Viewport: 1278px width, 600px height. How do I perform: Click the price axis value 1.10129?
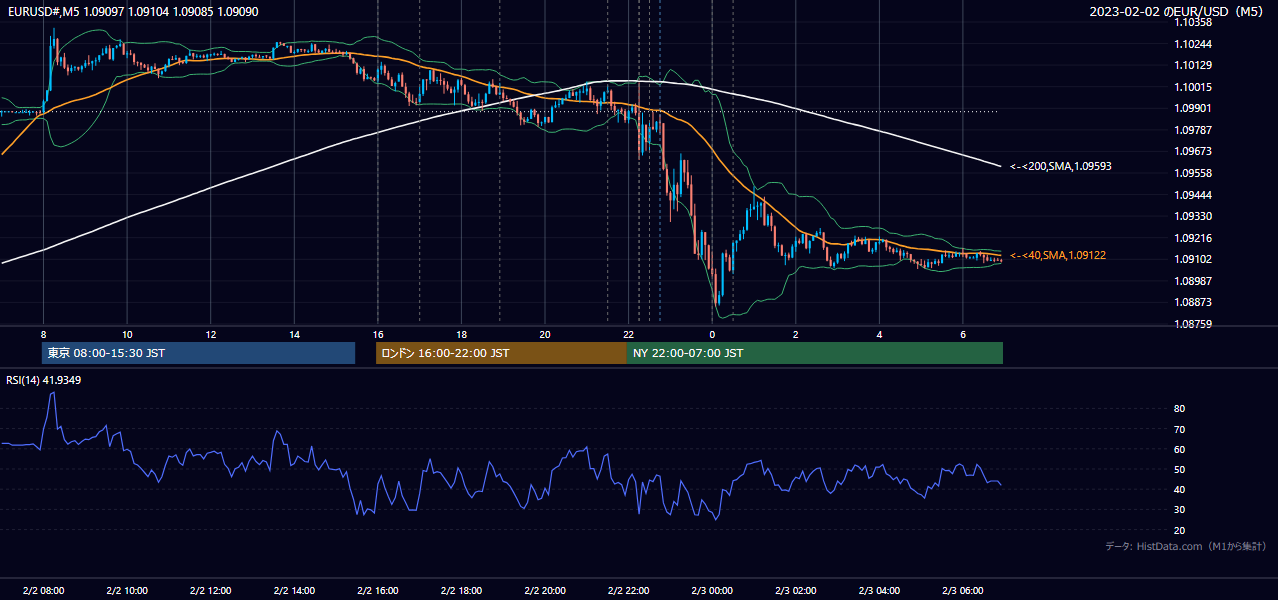1192,65
